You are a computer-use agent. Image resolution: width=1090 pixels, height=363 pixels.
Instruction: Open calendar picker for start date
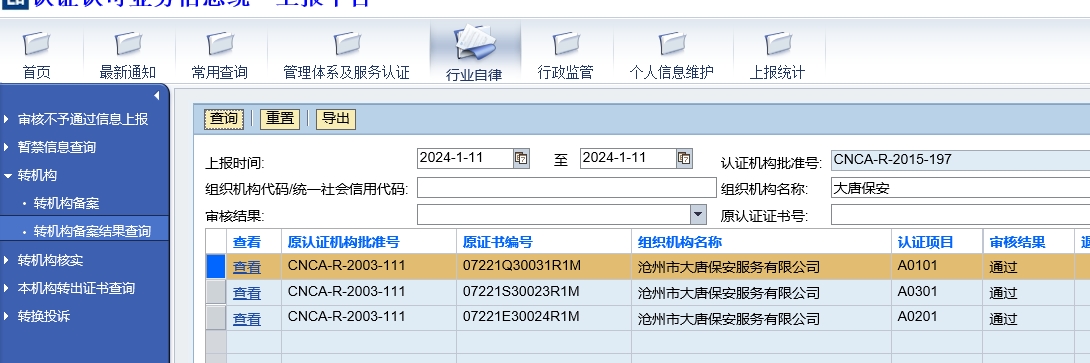521,159
